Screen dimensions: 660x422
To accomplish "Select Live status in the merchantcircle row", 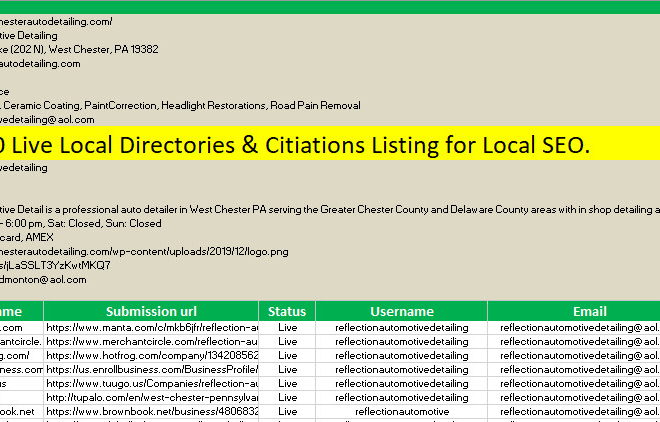I will (287, 341).
